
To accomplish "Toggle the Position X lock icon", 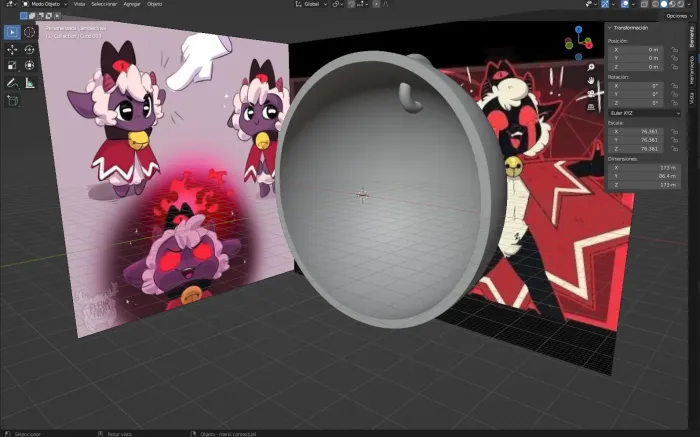I will [675, 50].
